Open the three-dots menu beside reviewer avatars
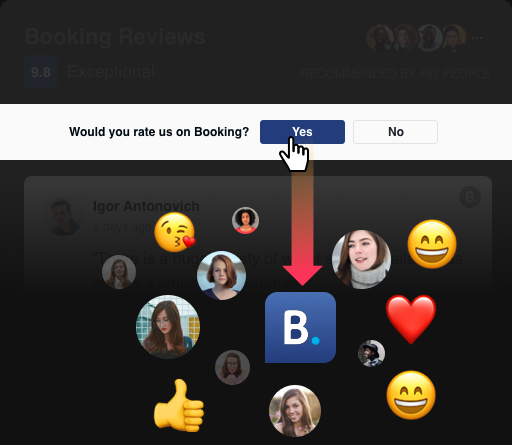512x445 pixels. pyautogui.click(x=477, y=38)
